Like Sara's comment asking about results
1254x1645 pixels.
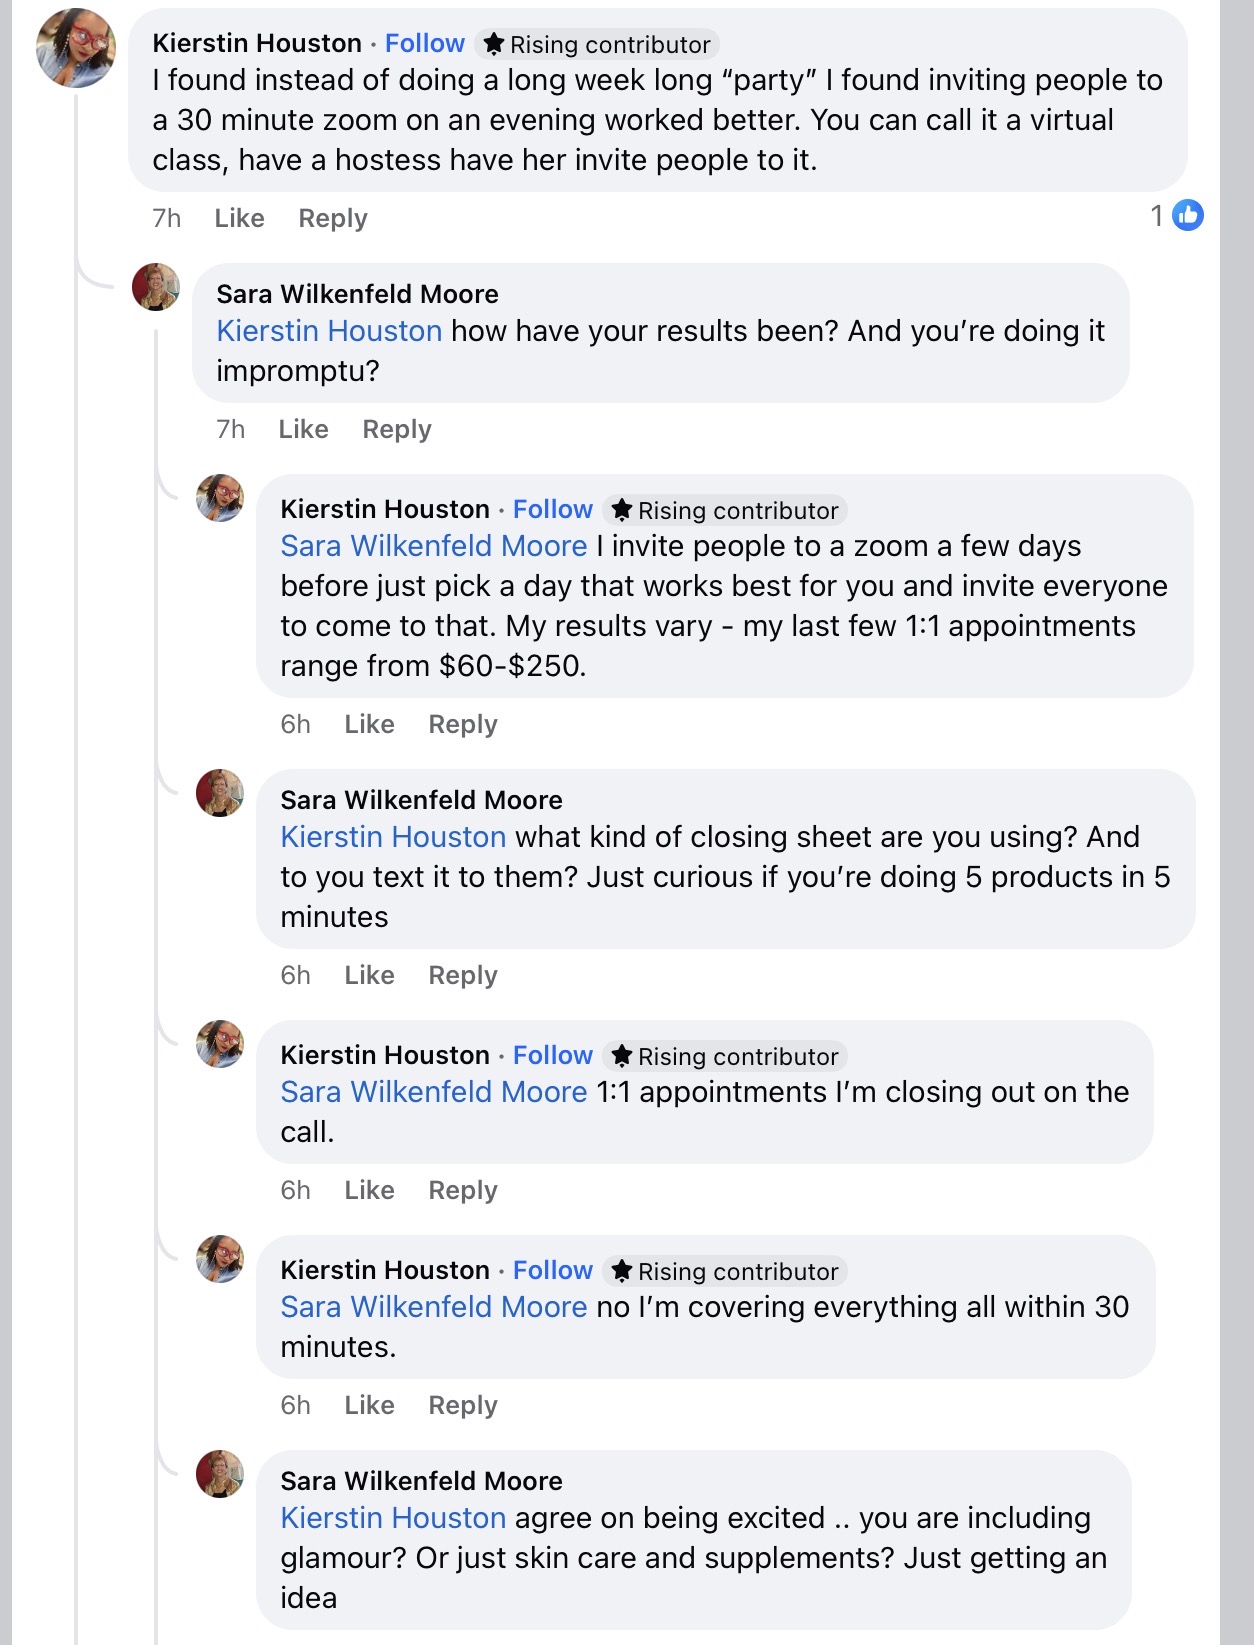(303, 429)
